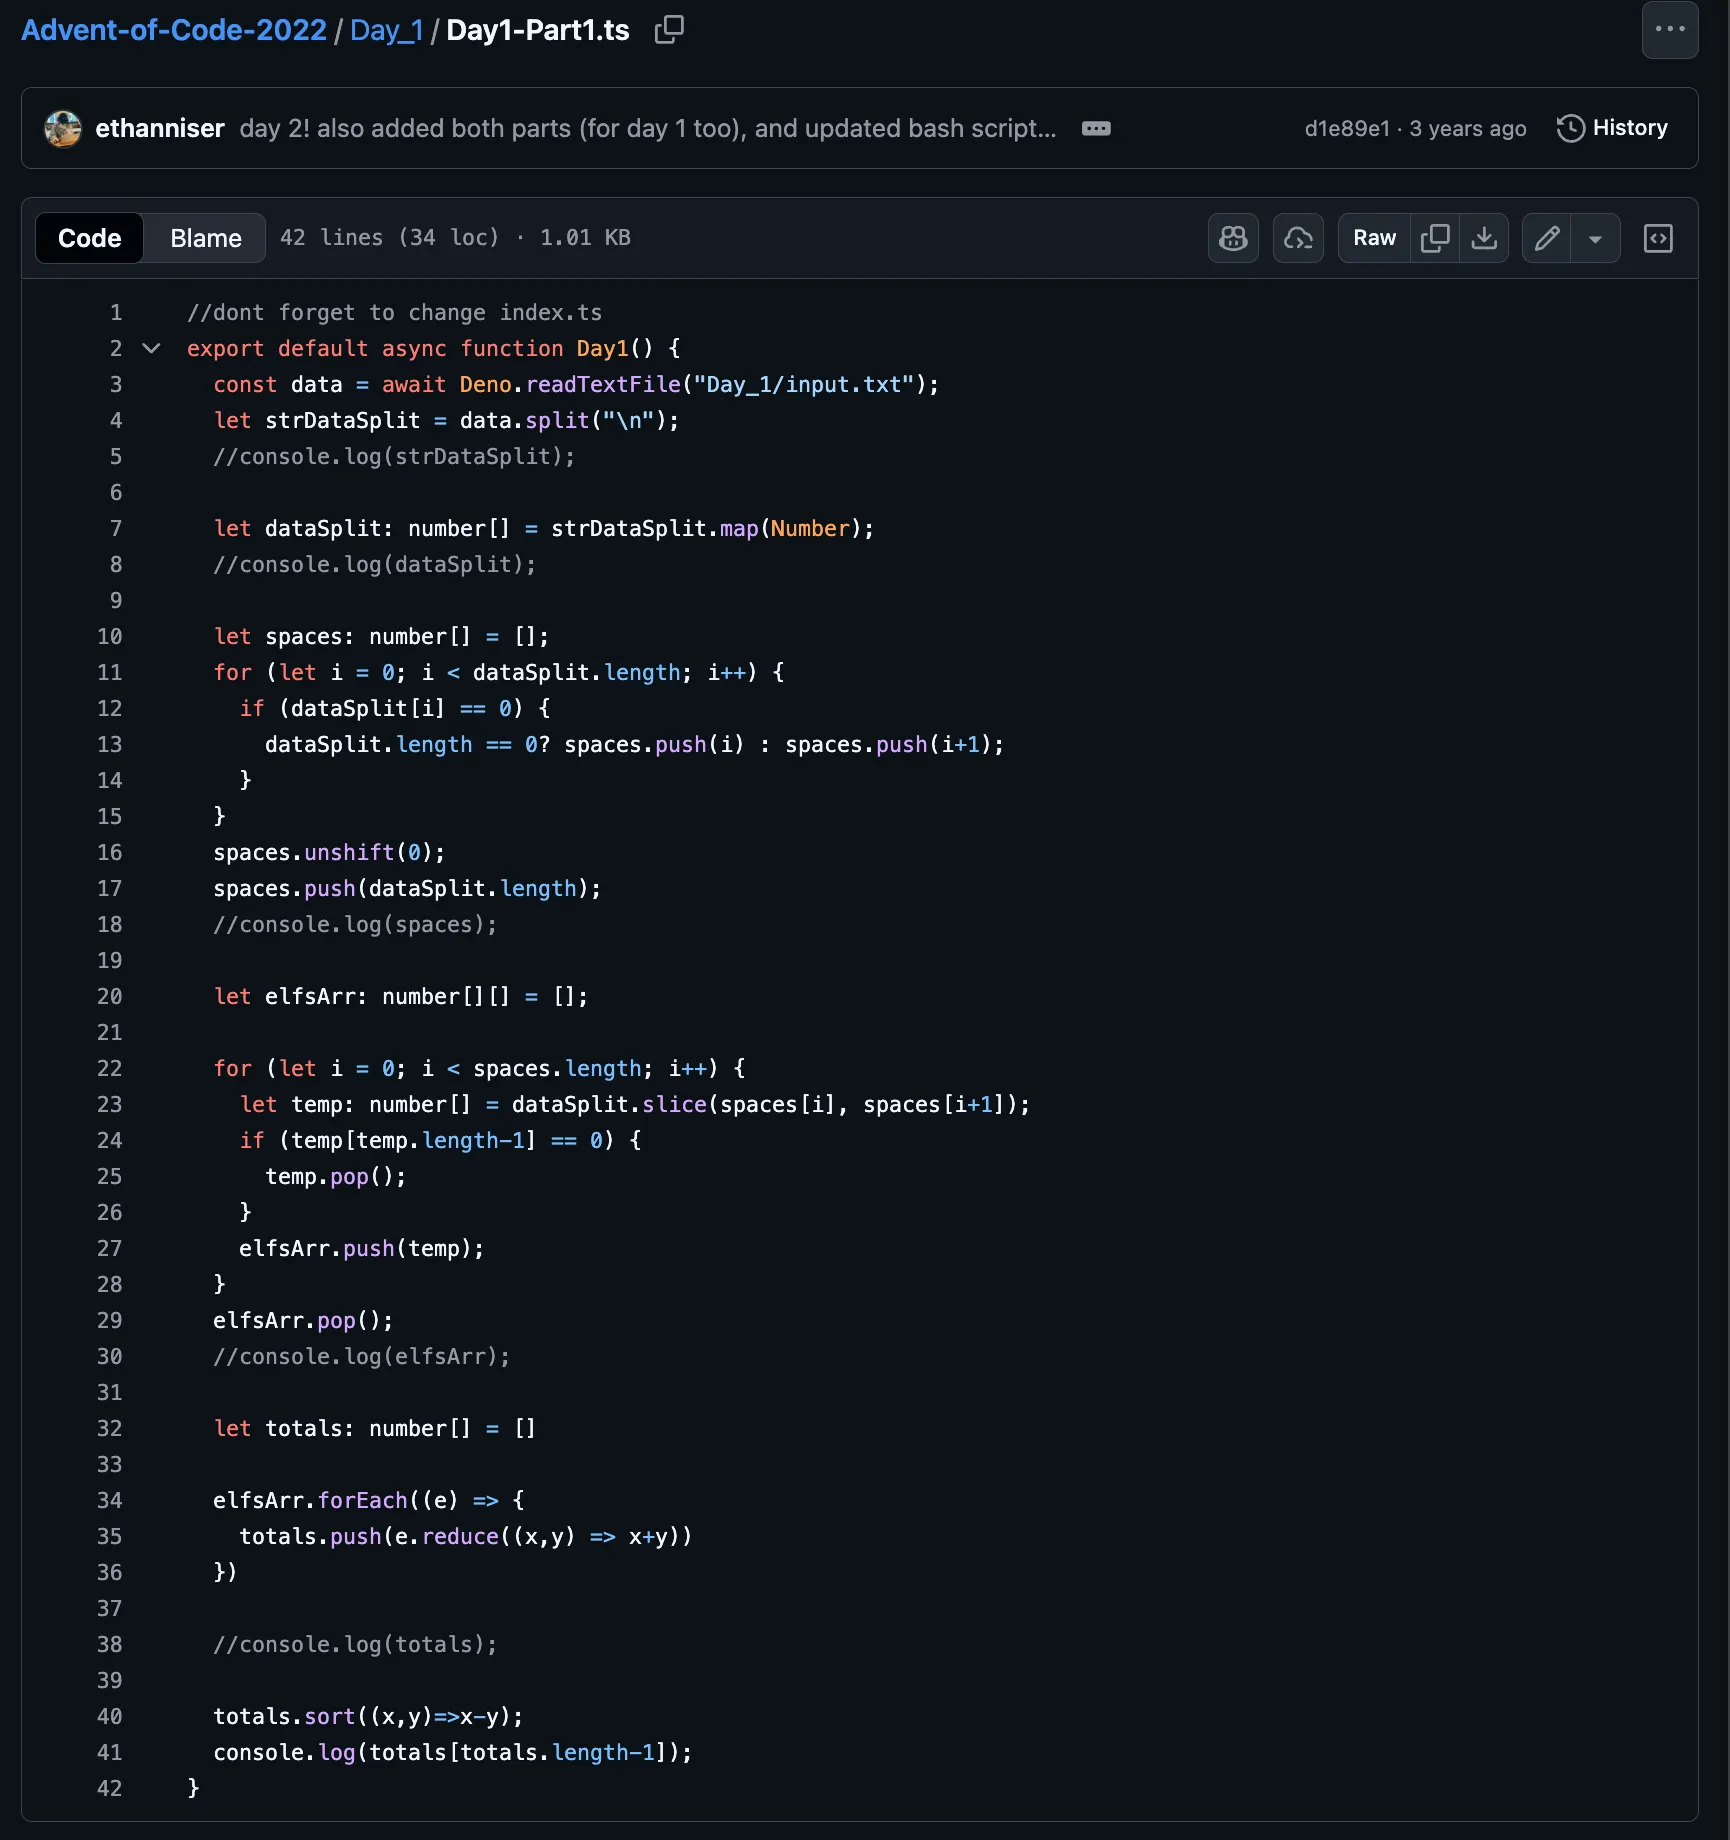Open the edit options dropdown arrow

(1596, 238)
